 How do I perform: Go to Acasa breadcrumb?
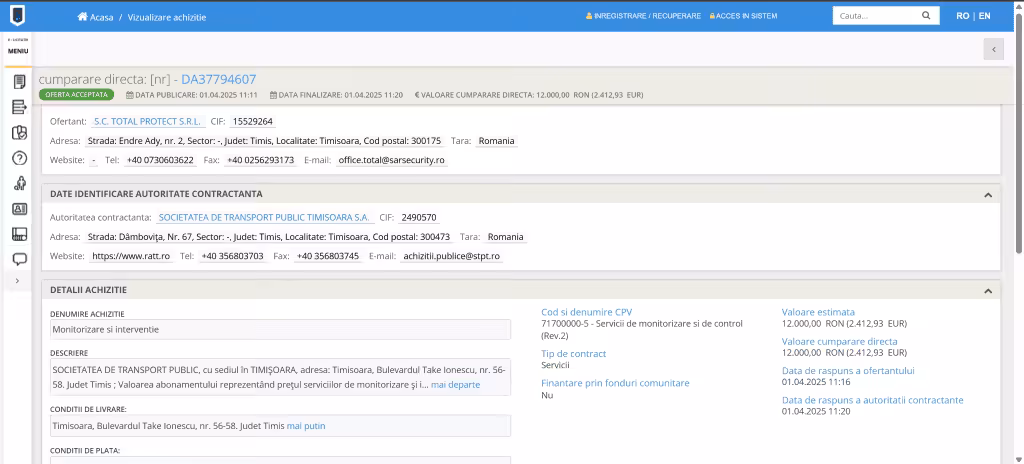pyautogui.click(x=101, y=17)
